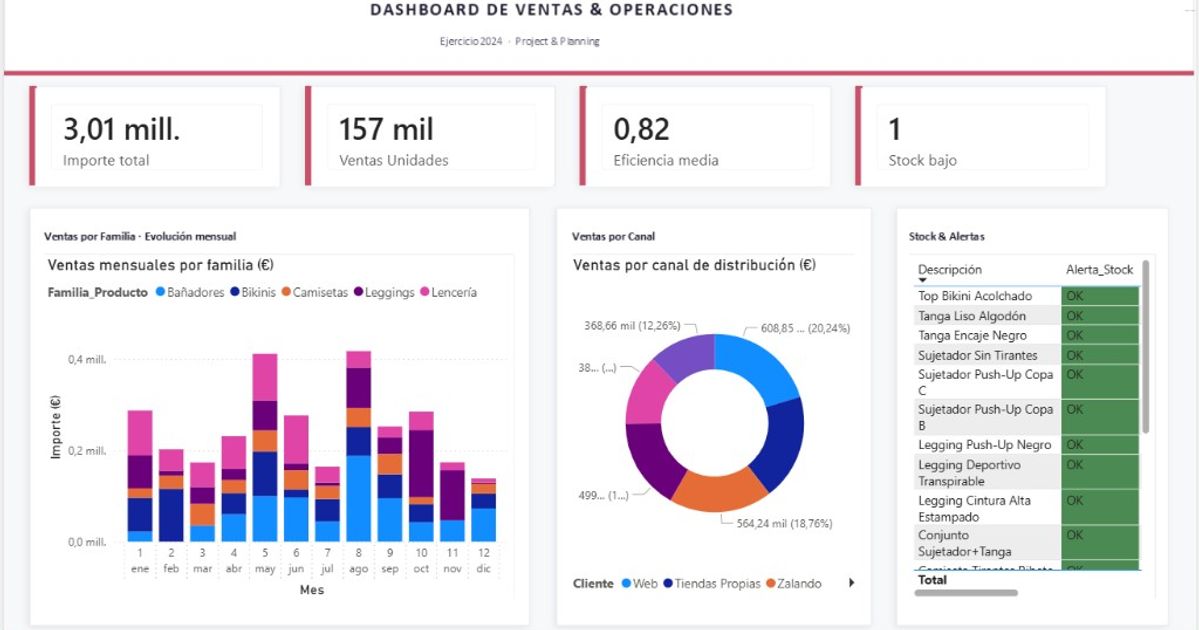The image size is (1199, 630).
Task: Click the Ejercicio 2024 subtitle text
Action: [471, 41]
